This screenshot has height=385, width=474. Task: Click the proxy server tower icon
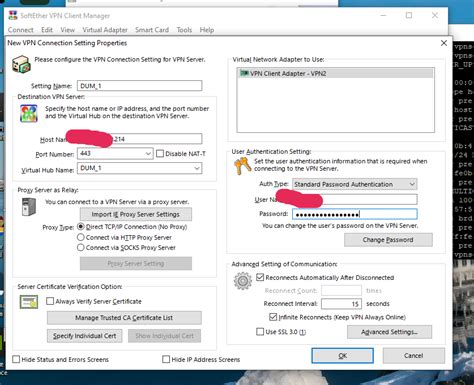[29, 207]
